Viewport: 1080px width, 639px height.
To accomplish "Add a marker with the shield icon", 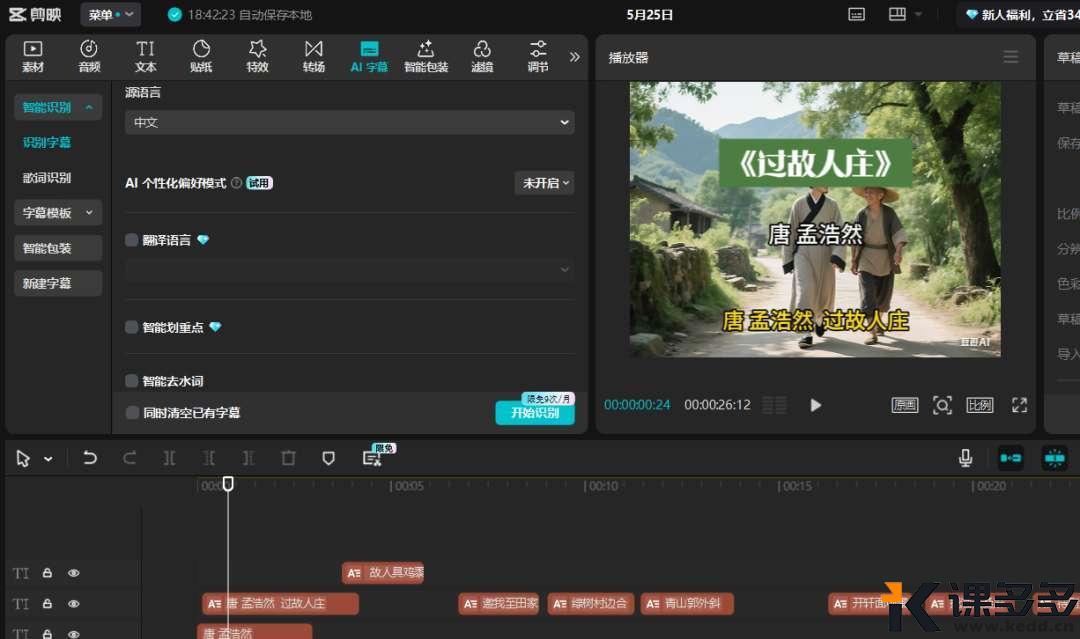I will click(x=329, y=458).
